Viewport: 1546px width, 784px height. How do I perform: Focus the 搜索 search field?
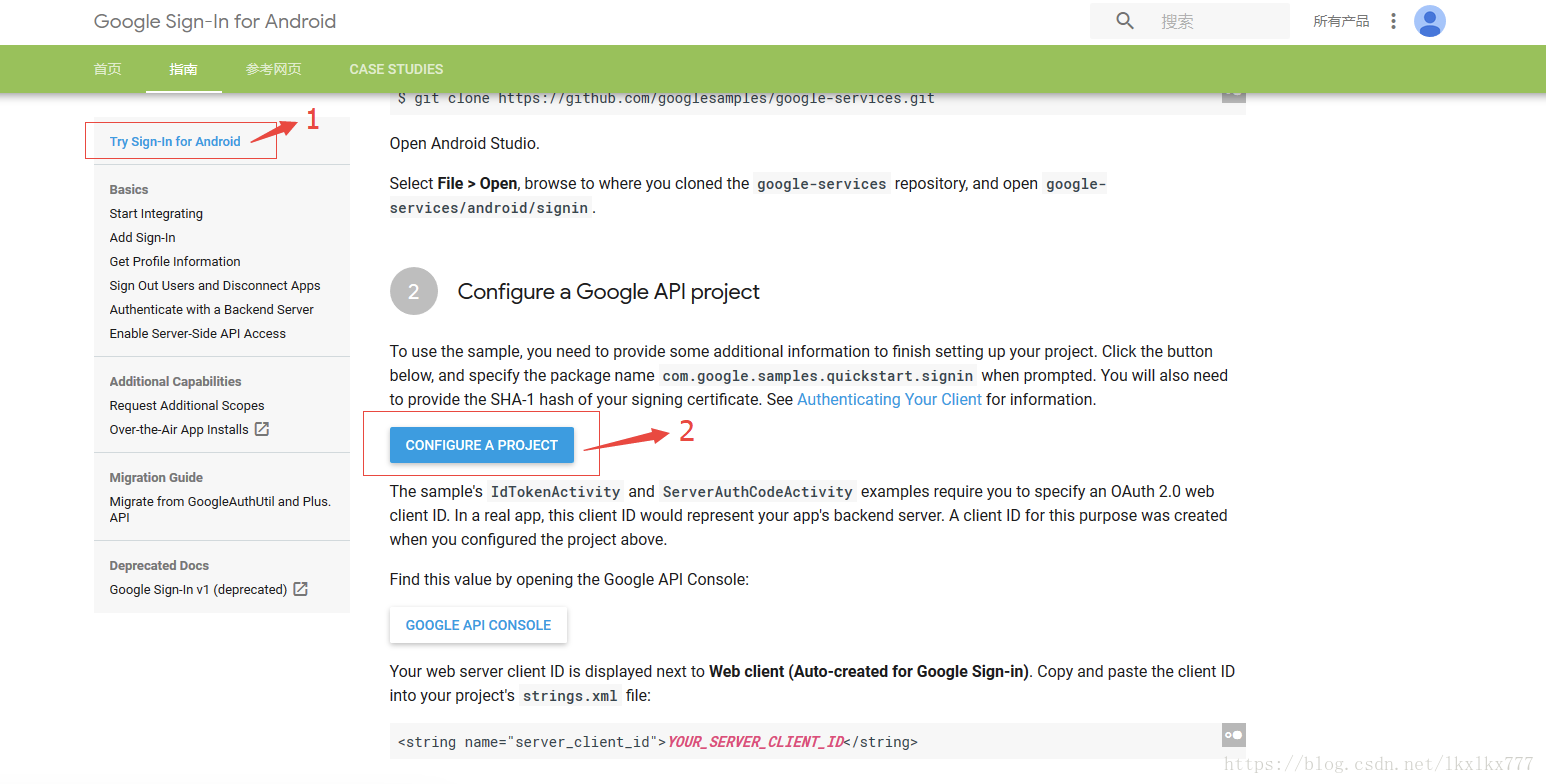1189,21
